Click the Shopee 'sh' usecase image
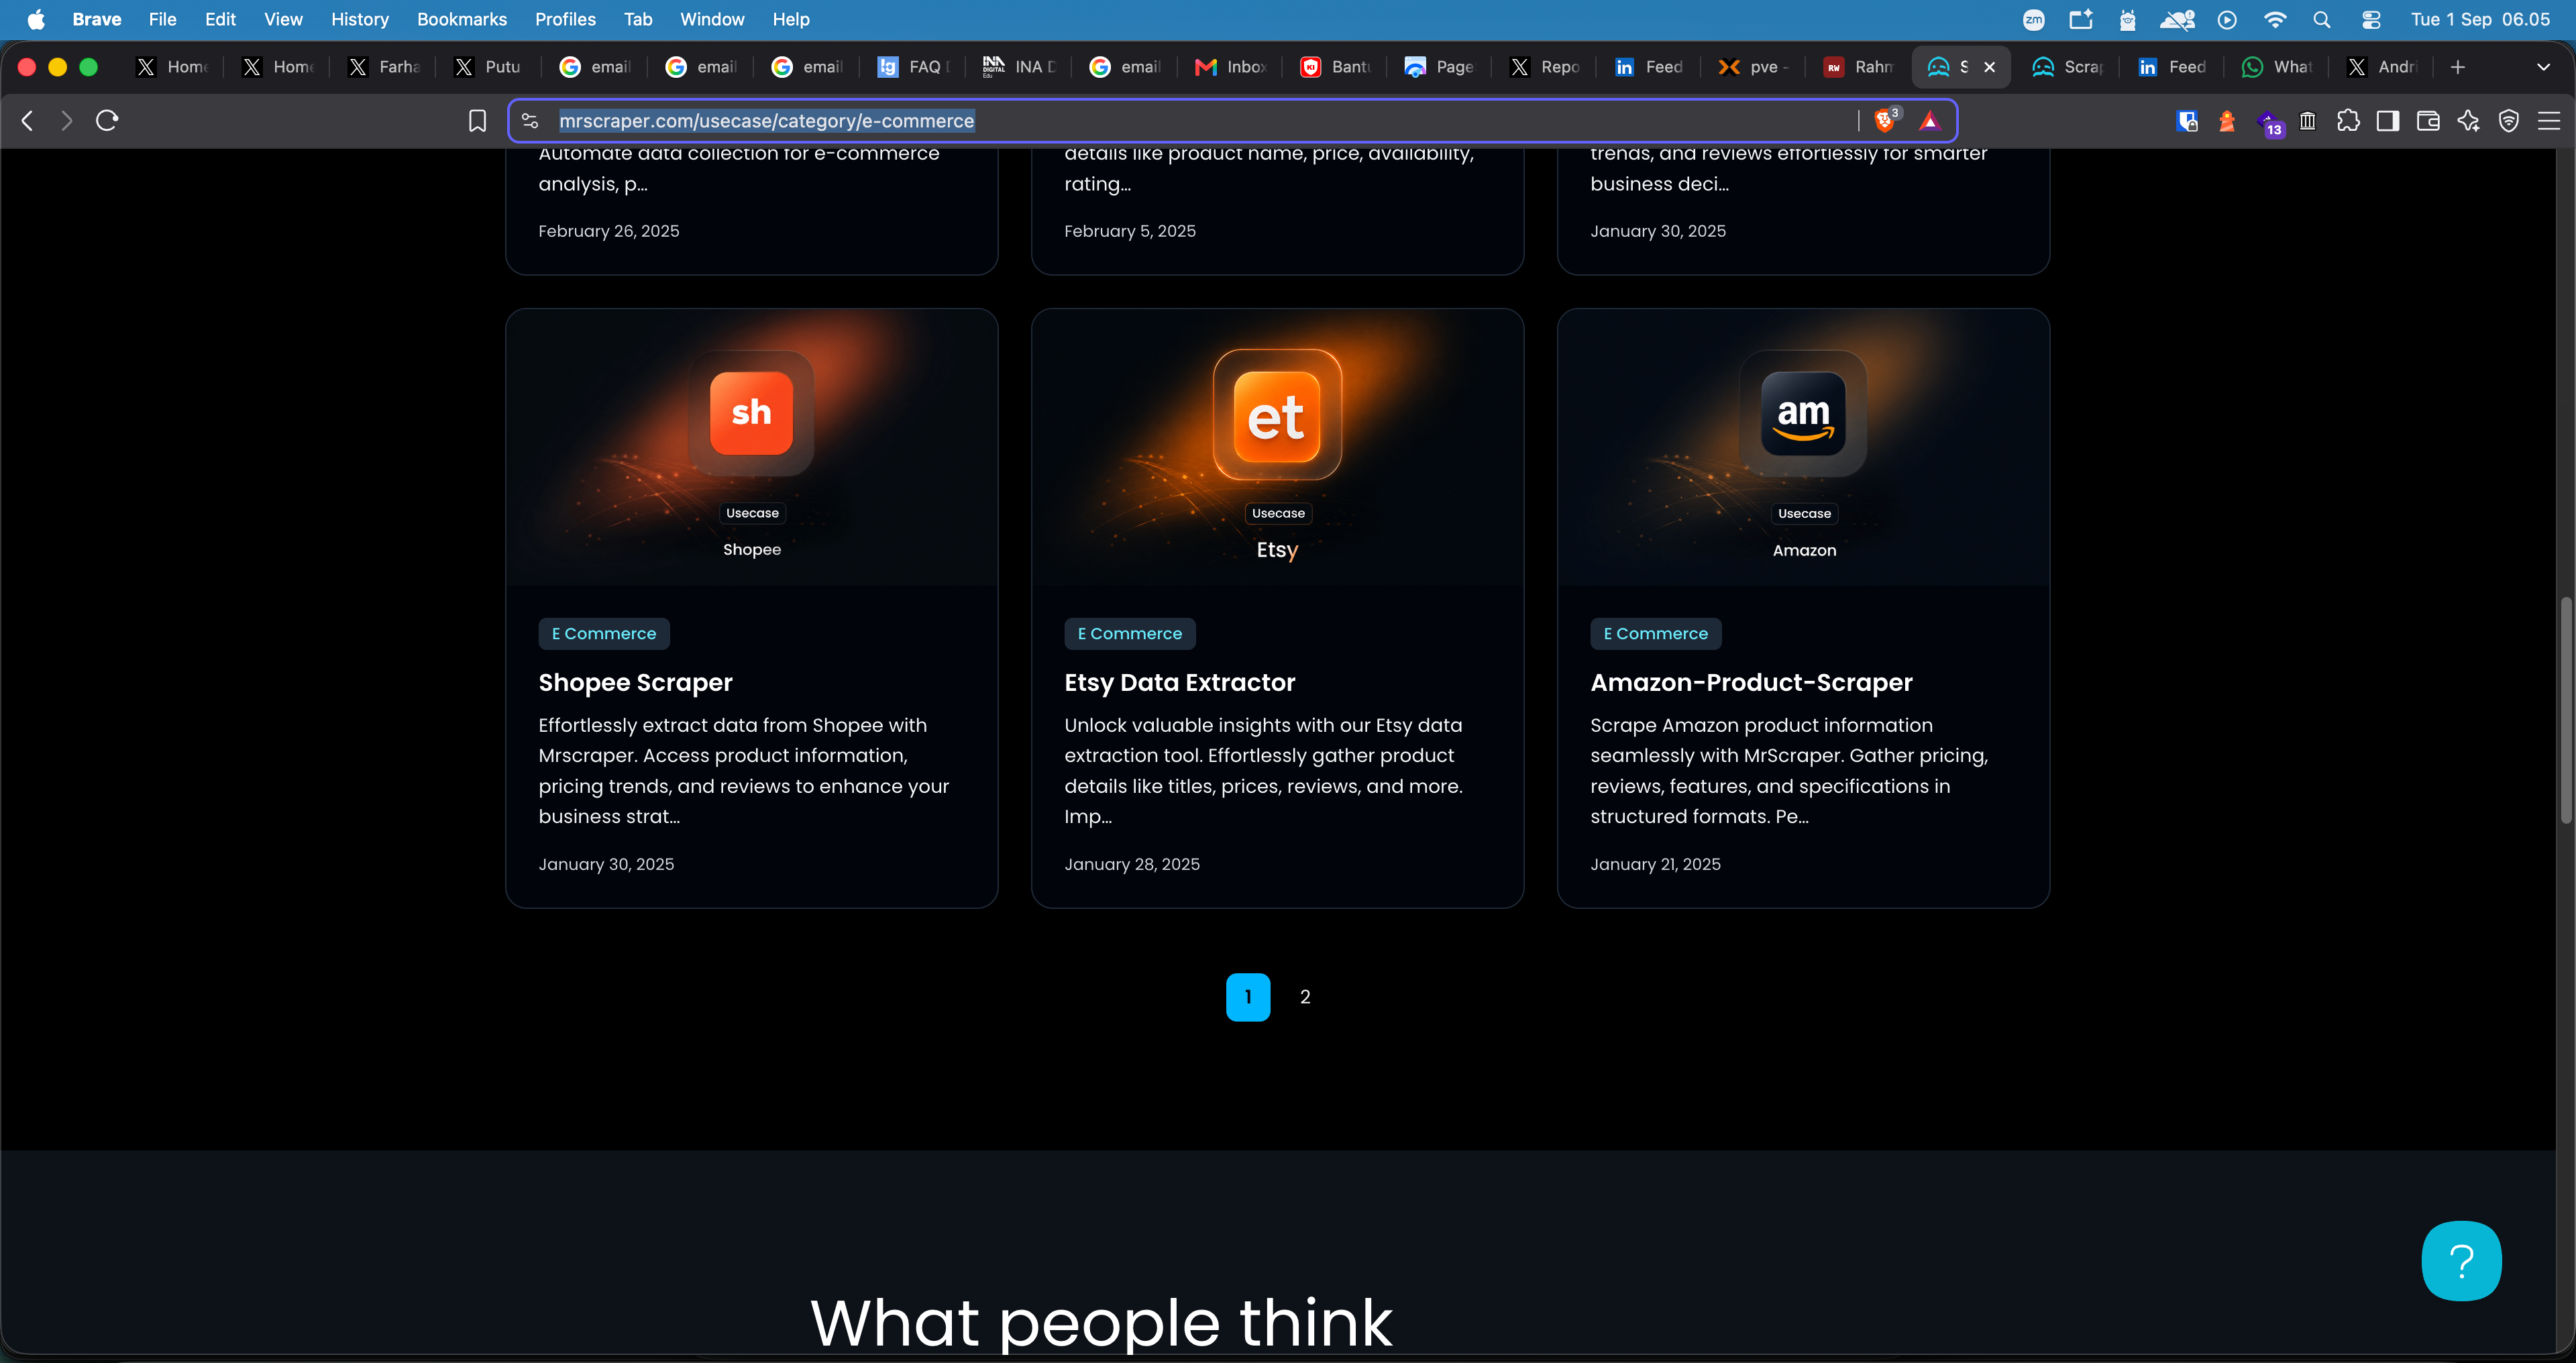 point(752,446)
